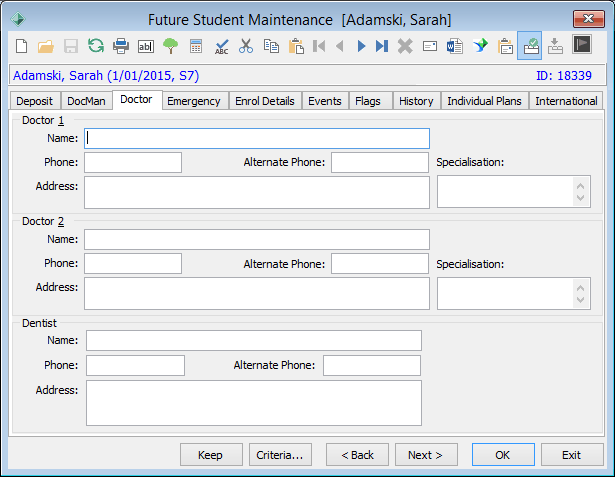The height and width of the screenshot is (477, 615).
Task: Open the Enrol Details tab
Action: 265,101
